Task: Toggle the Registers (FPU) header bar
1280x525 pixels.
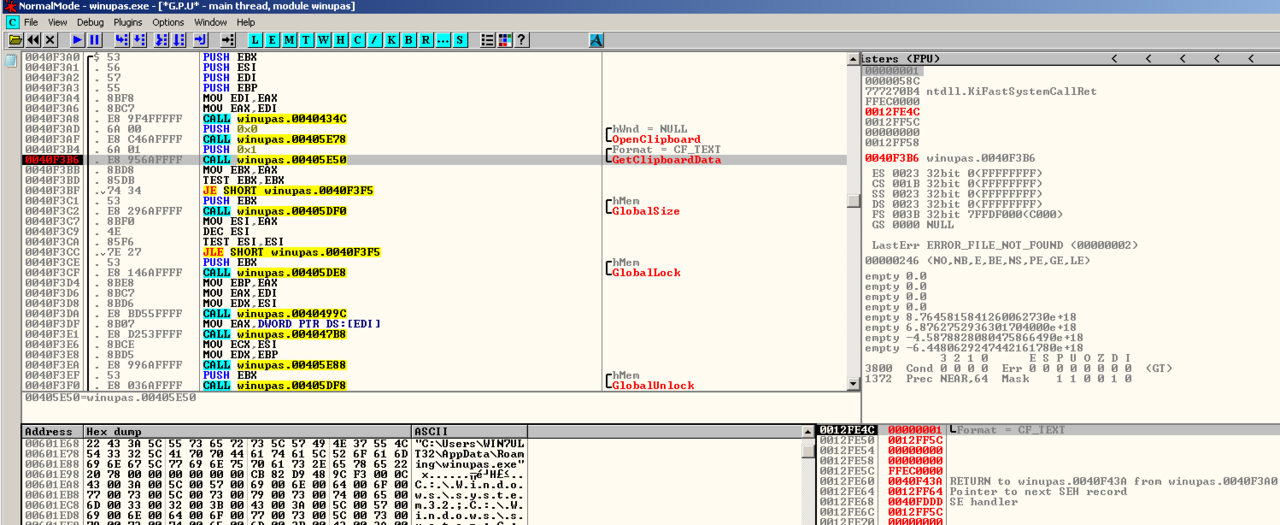Action: point(900,59)
